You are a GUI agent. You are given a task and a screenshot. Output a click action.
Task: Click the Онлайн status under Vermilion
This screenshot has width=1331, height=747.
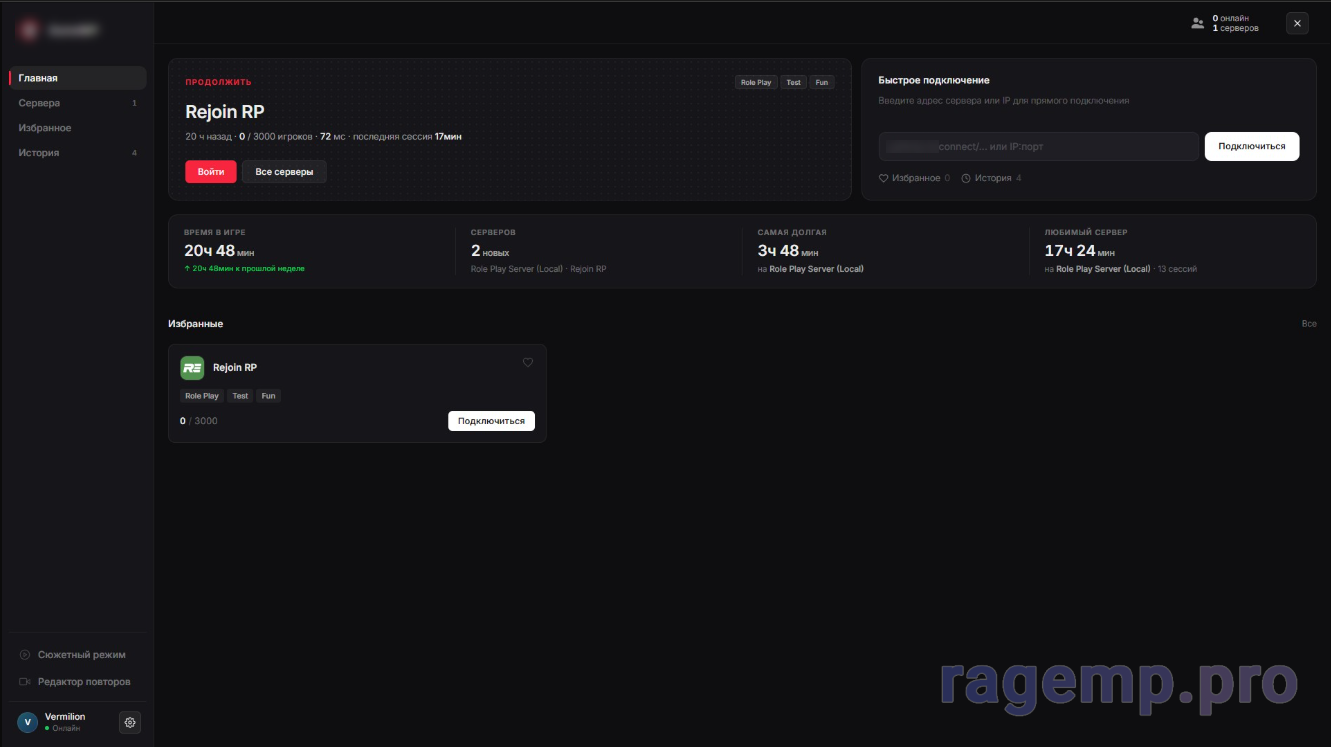click(x=62, y=729)
